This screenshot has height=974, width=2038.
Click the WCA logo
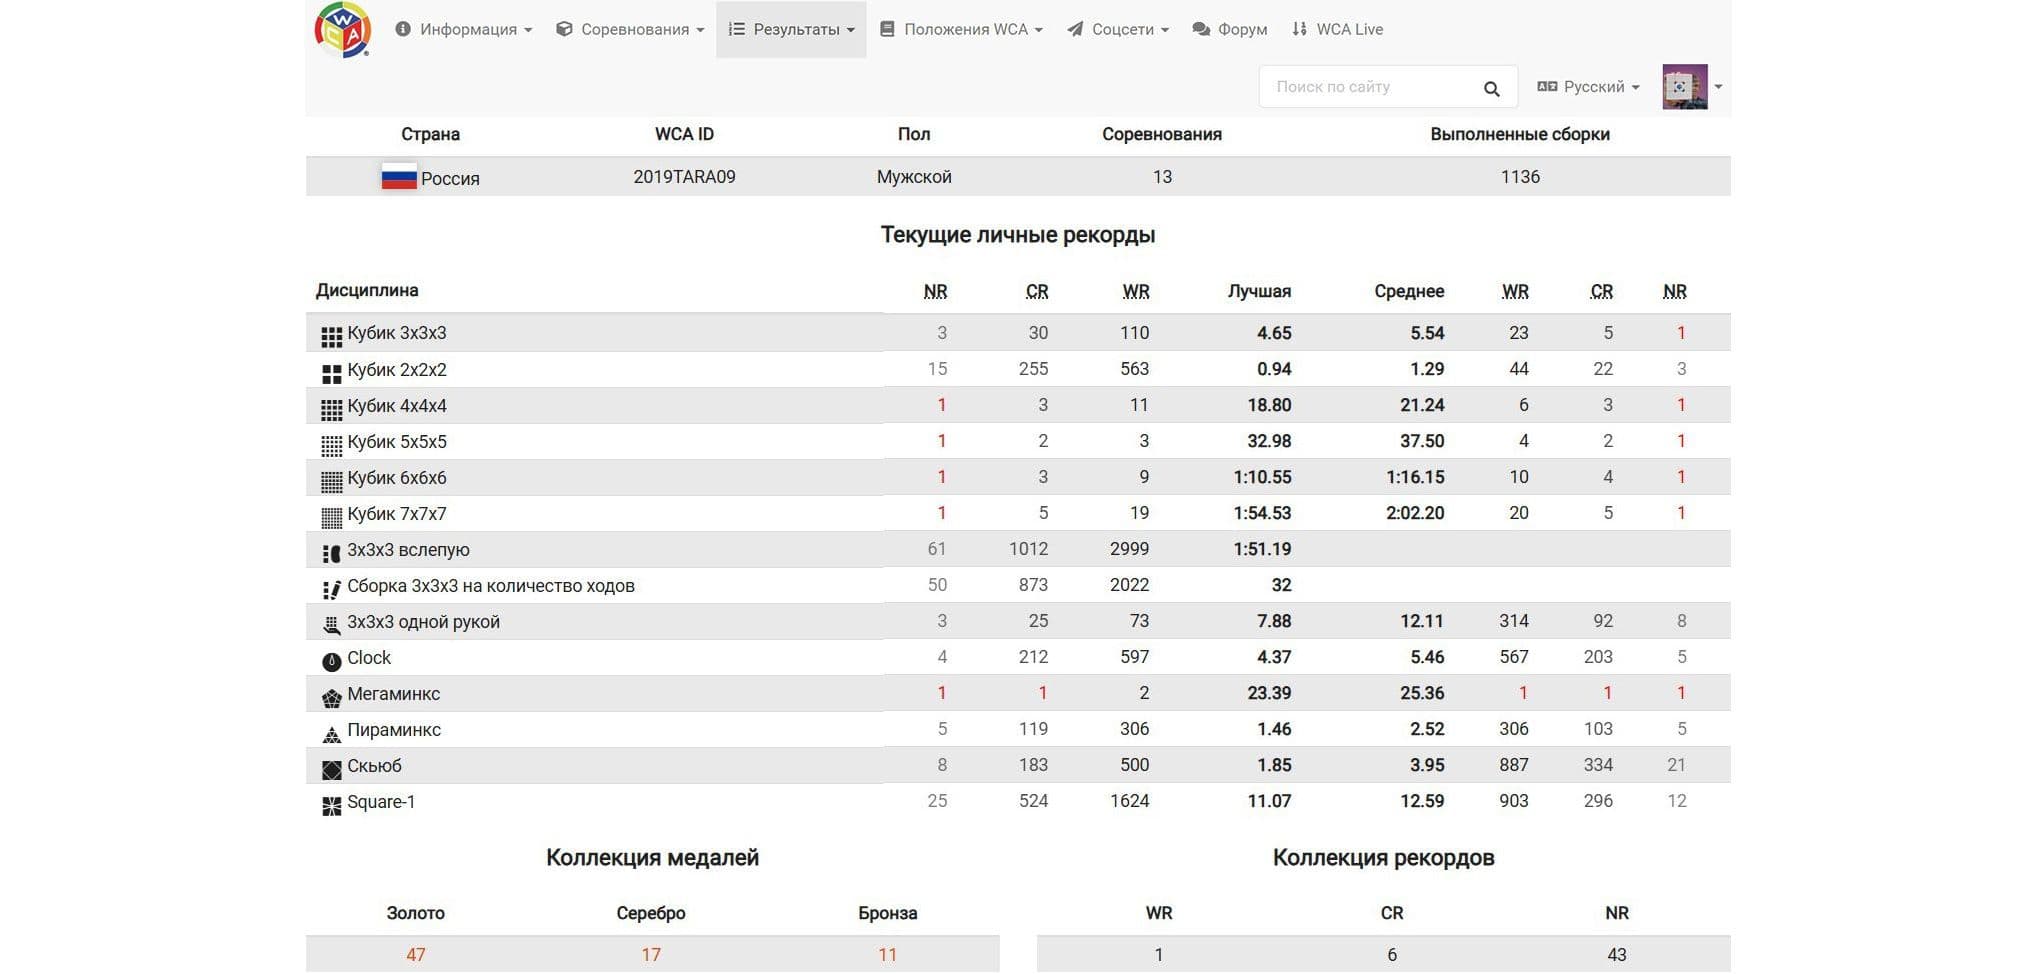342,29
